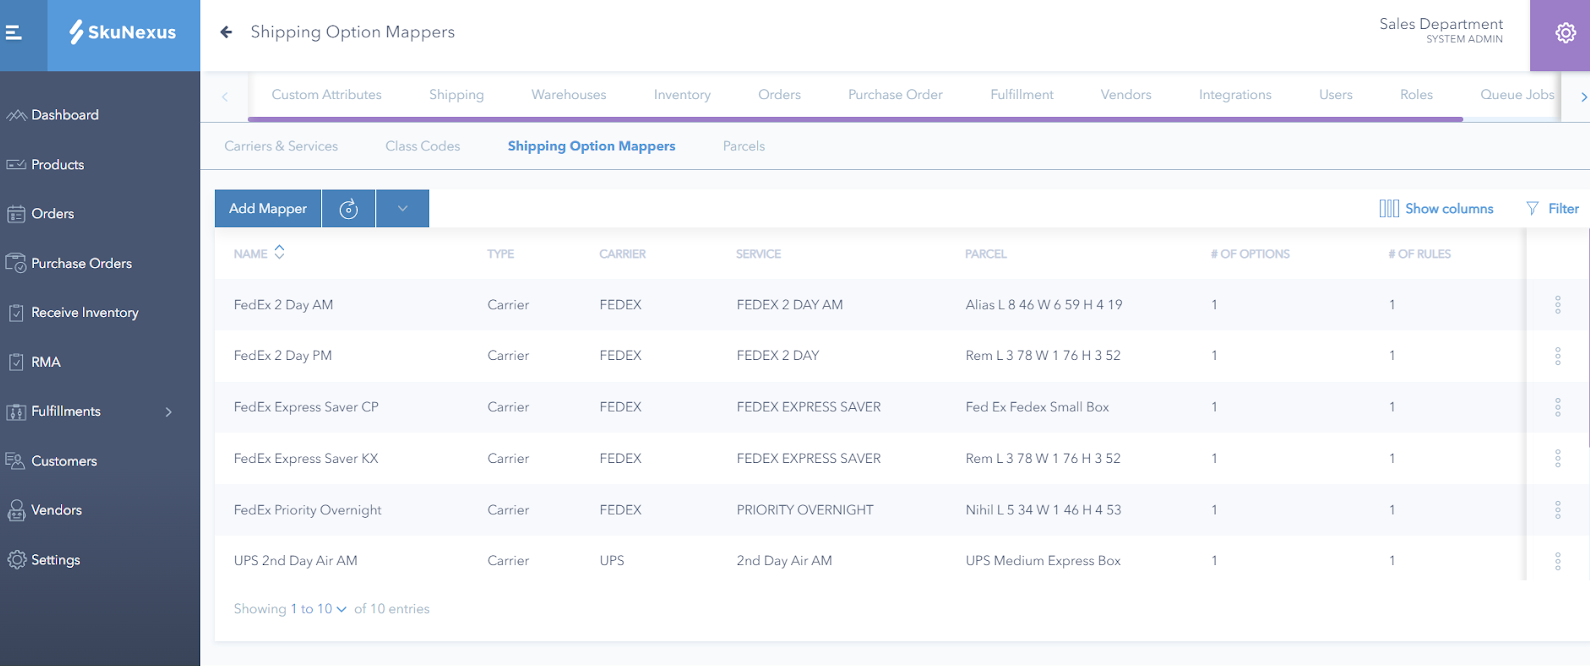Open the Class Codes subtab
The image size is (1590, 666).
tap(422, 146)
